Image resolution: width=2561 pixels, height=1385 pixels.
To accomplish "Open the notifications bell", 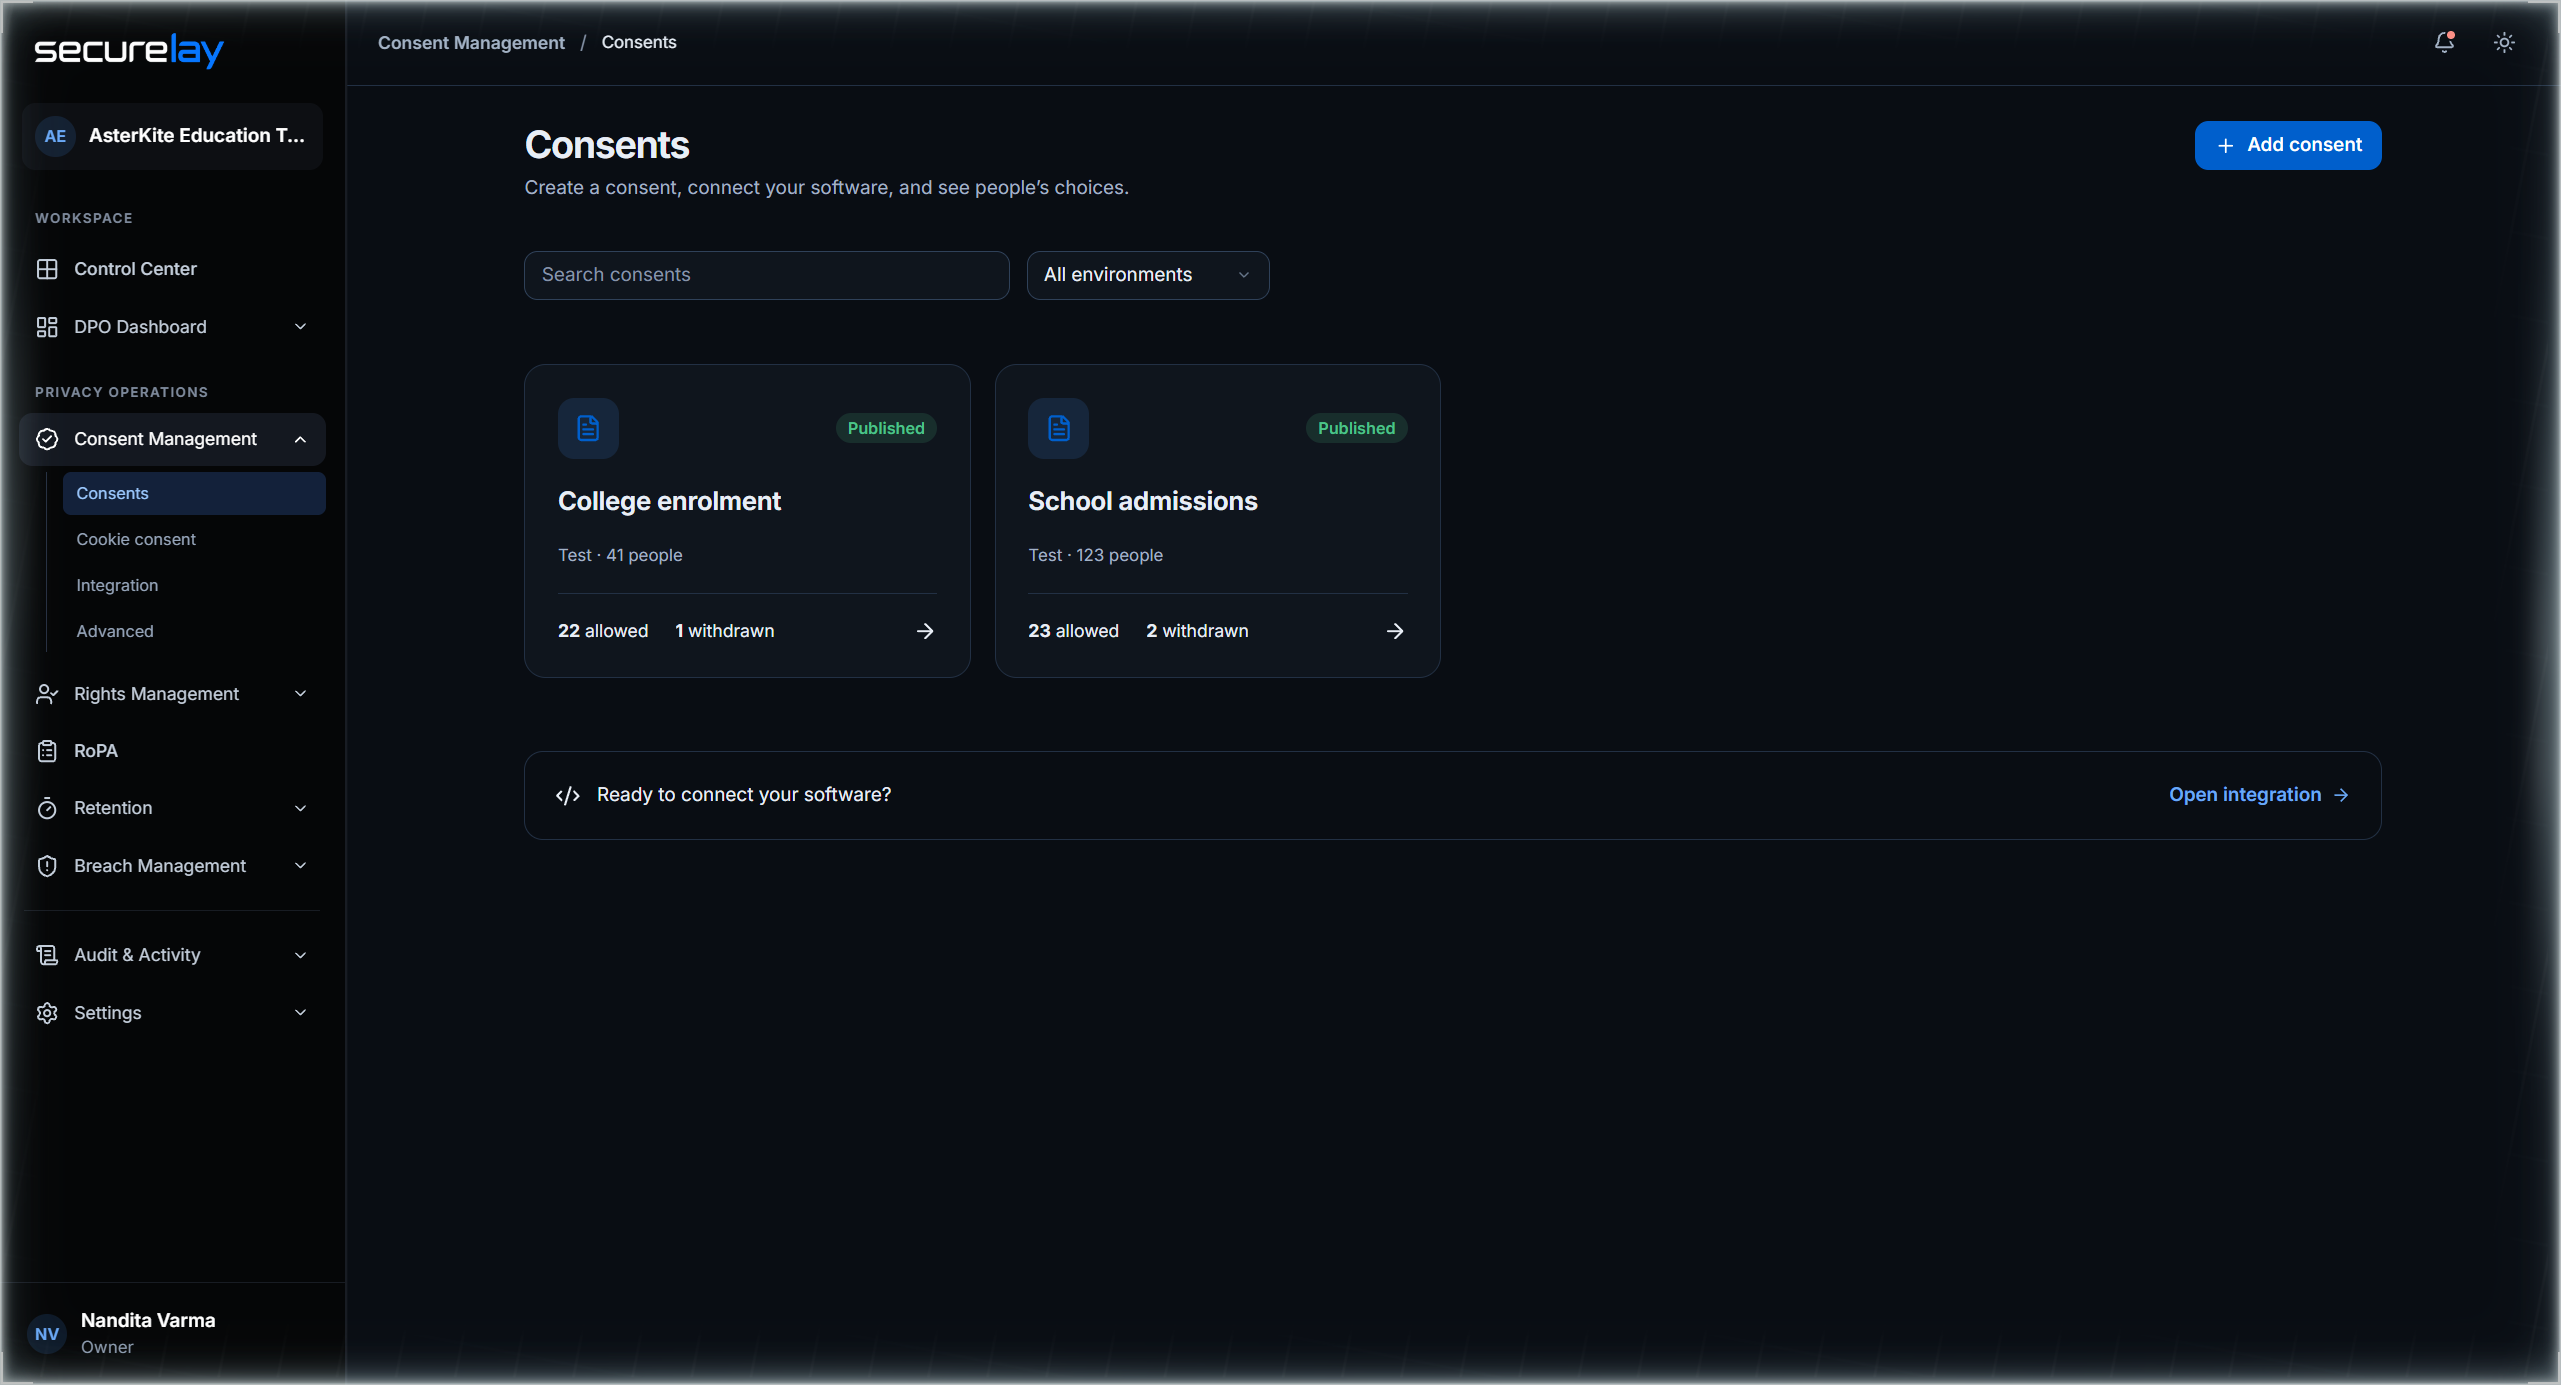I will (2444, 42).
